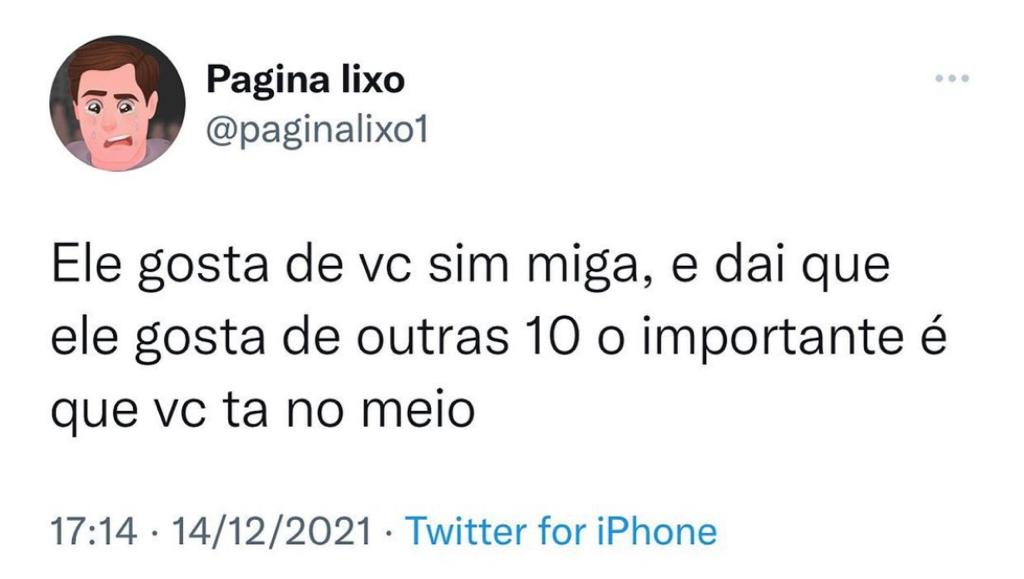Click the @paginalixo1 handle
Screen dimensions: 1024x579
click(x=316, y=129)
